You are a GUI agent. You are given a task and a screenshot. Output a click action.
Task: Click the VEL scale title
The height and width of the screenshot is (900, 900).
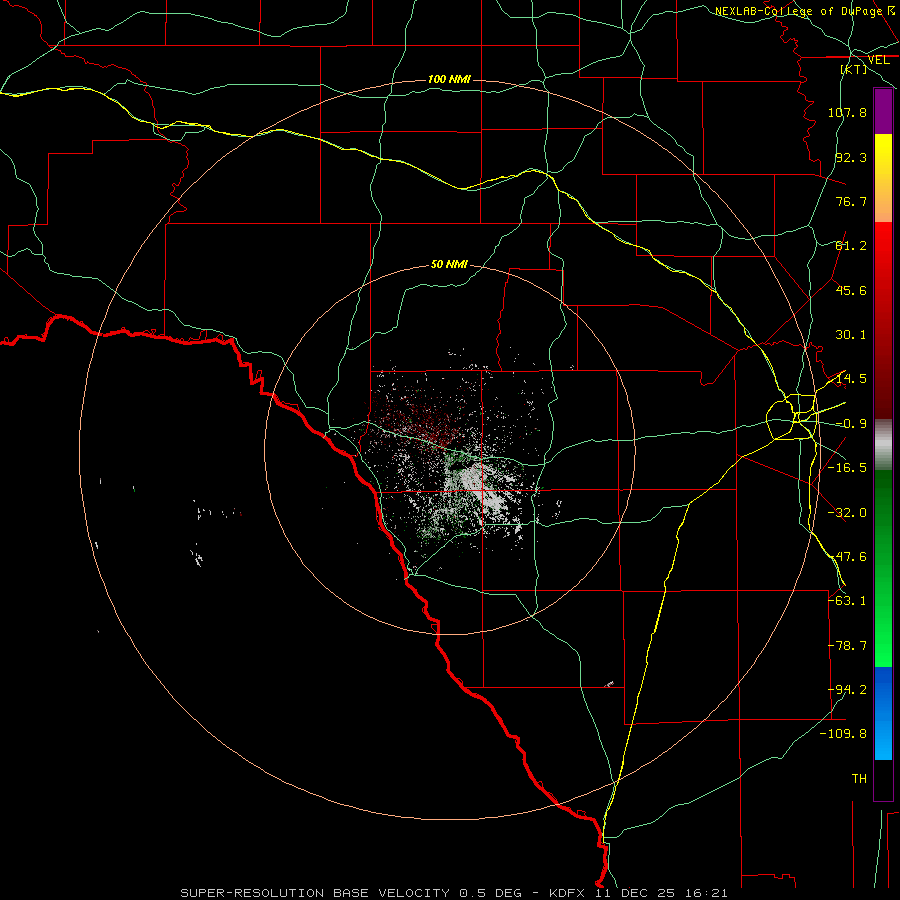[x=879, y=60]
